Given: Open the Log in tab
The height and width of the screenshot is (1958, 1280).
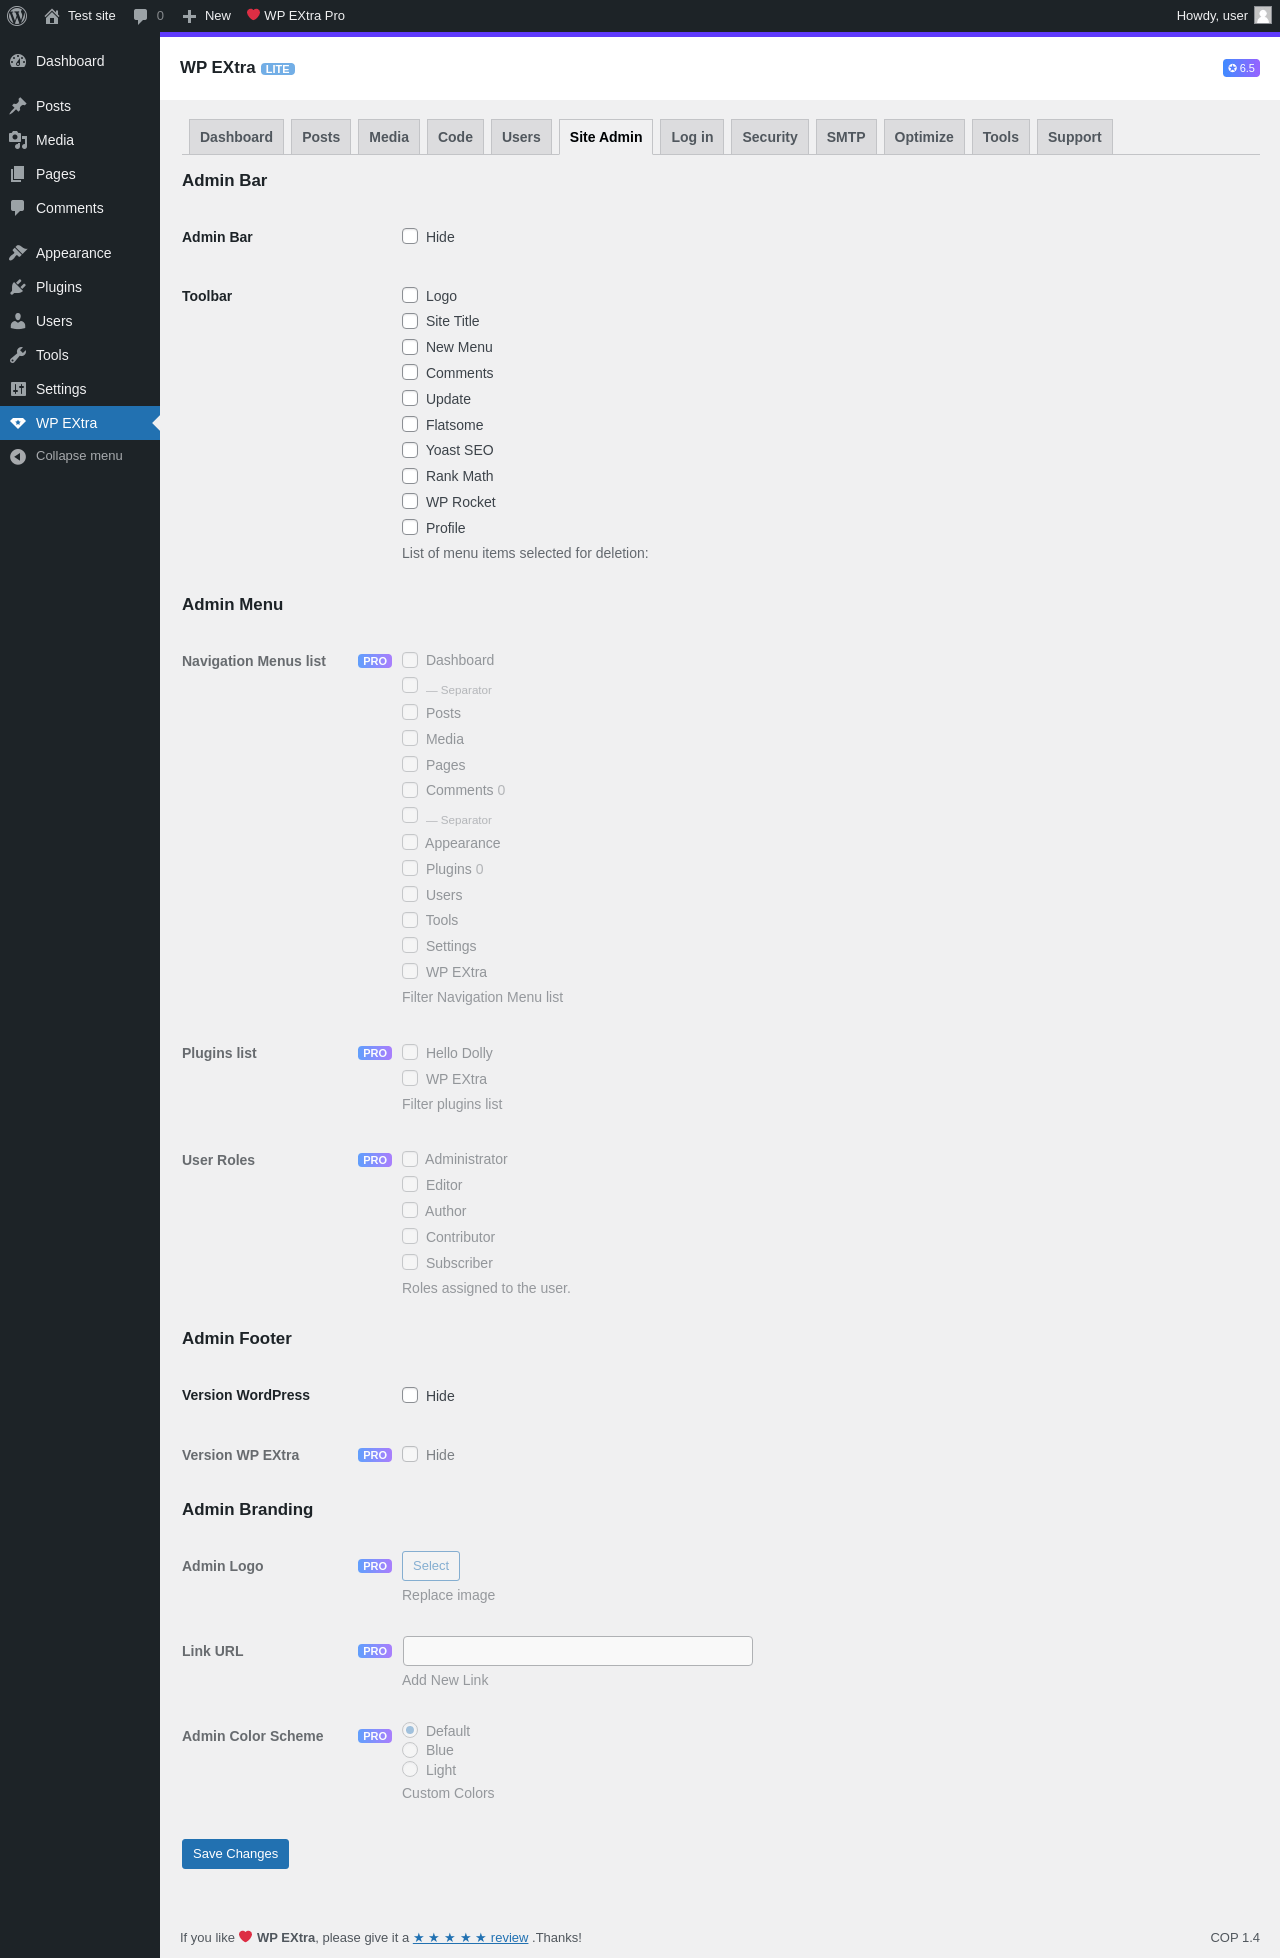Looking at the screenshot, I should pyautogui.click(x=692, y=137).
